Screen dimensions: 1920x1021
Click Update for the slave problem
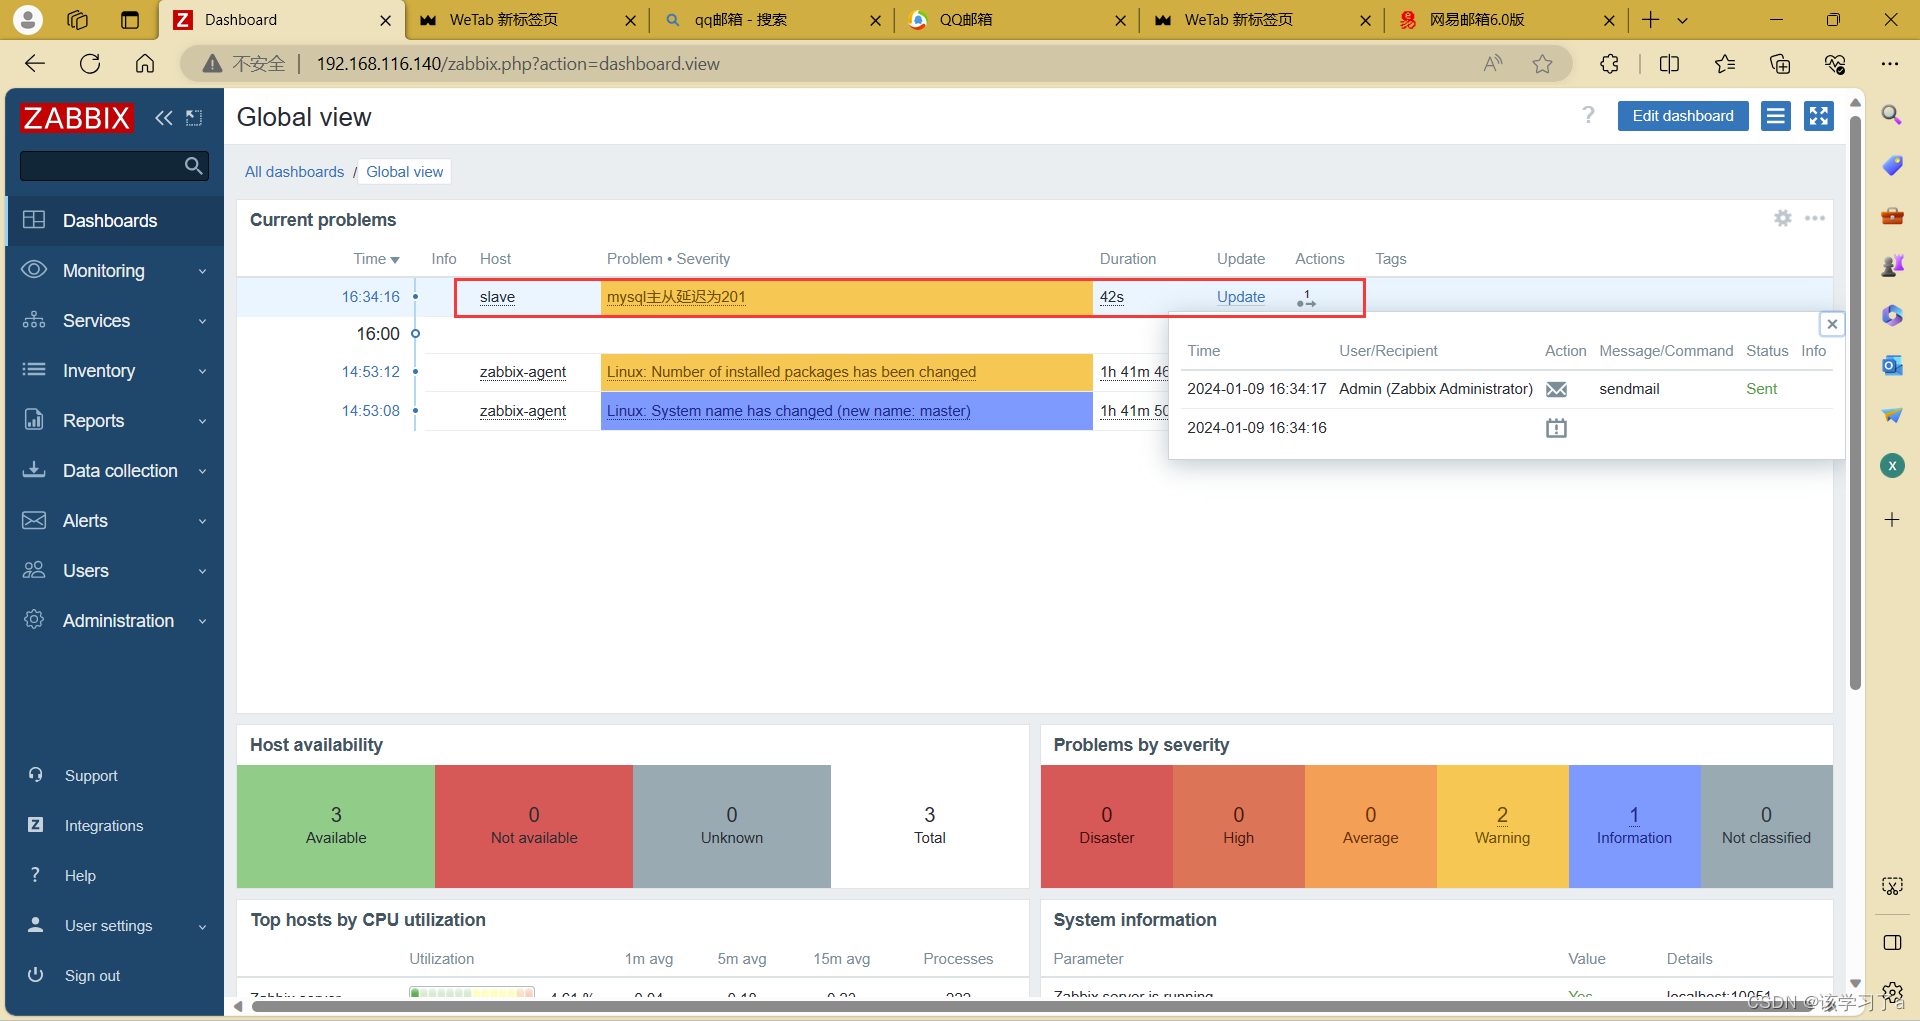[x=1241, y=297]
